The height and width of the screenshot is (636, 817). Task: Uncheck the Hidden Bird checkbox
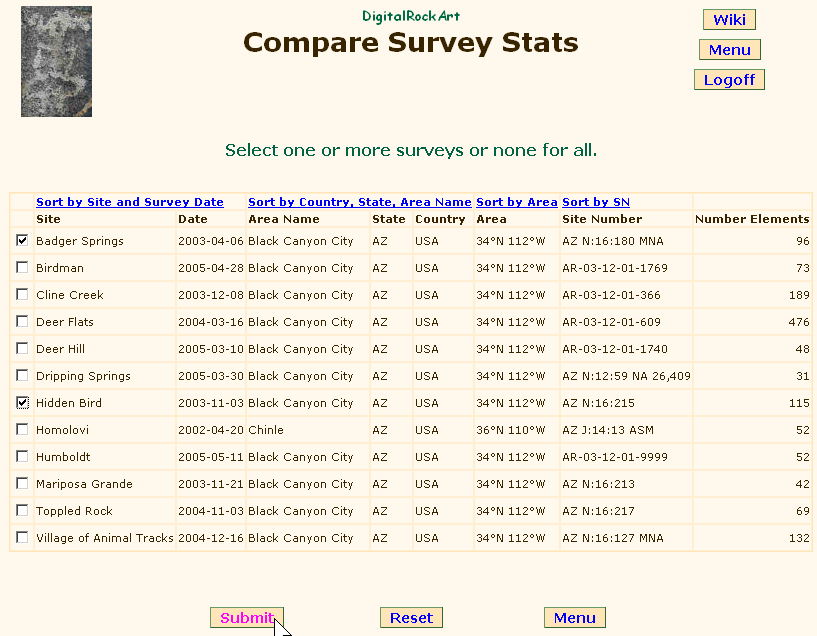point(22,403)
